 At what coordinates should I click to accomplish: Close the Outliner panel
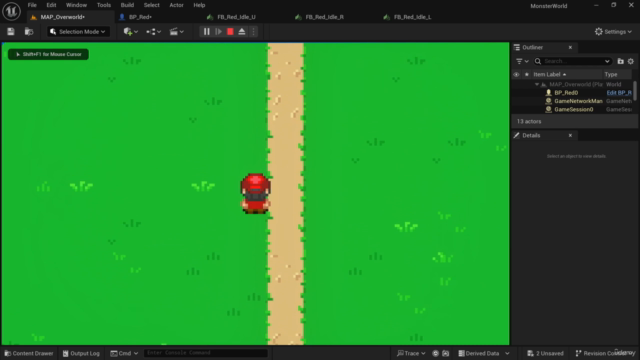[x=570, y=47]
